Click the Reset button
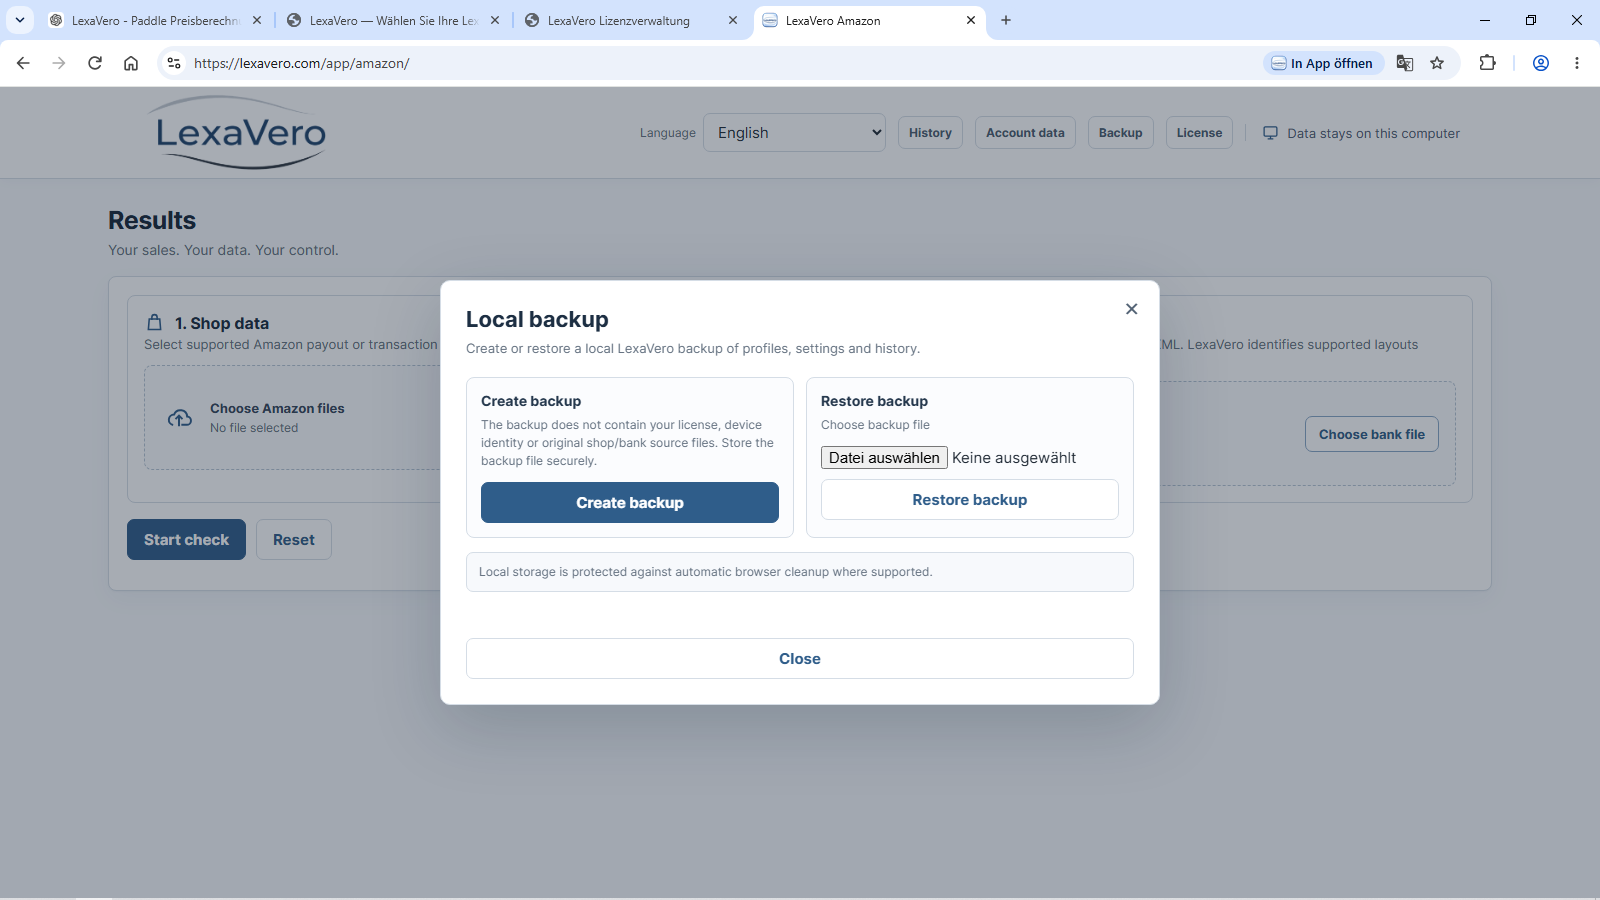 click(294, 540)
